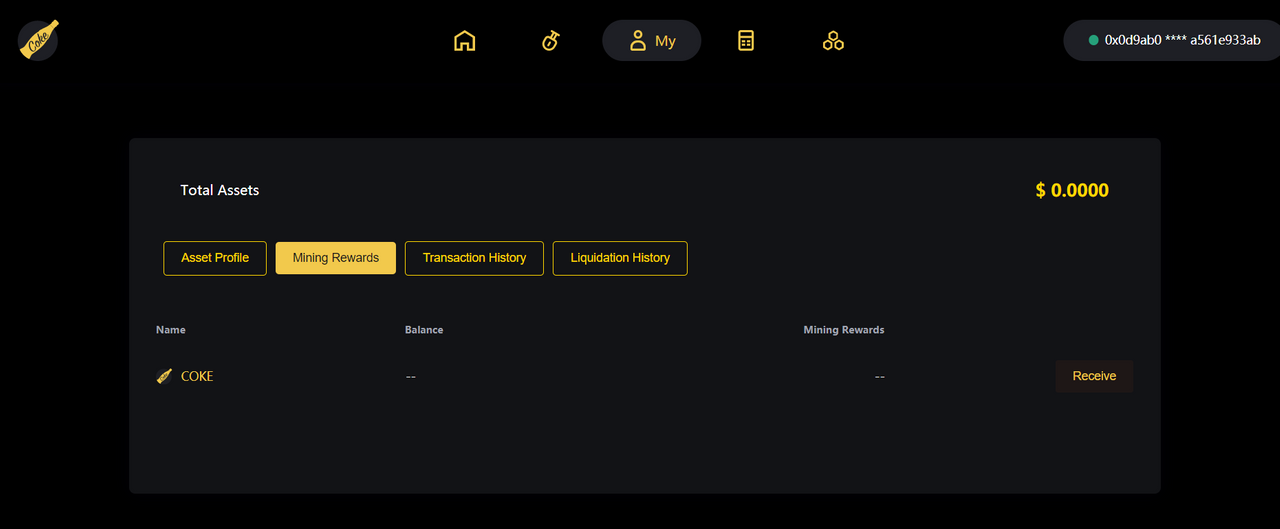Click the Balance column header
Screen dimensions: 1280x529
pos(424,330)
